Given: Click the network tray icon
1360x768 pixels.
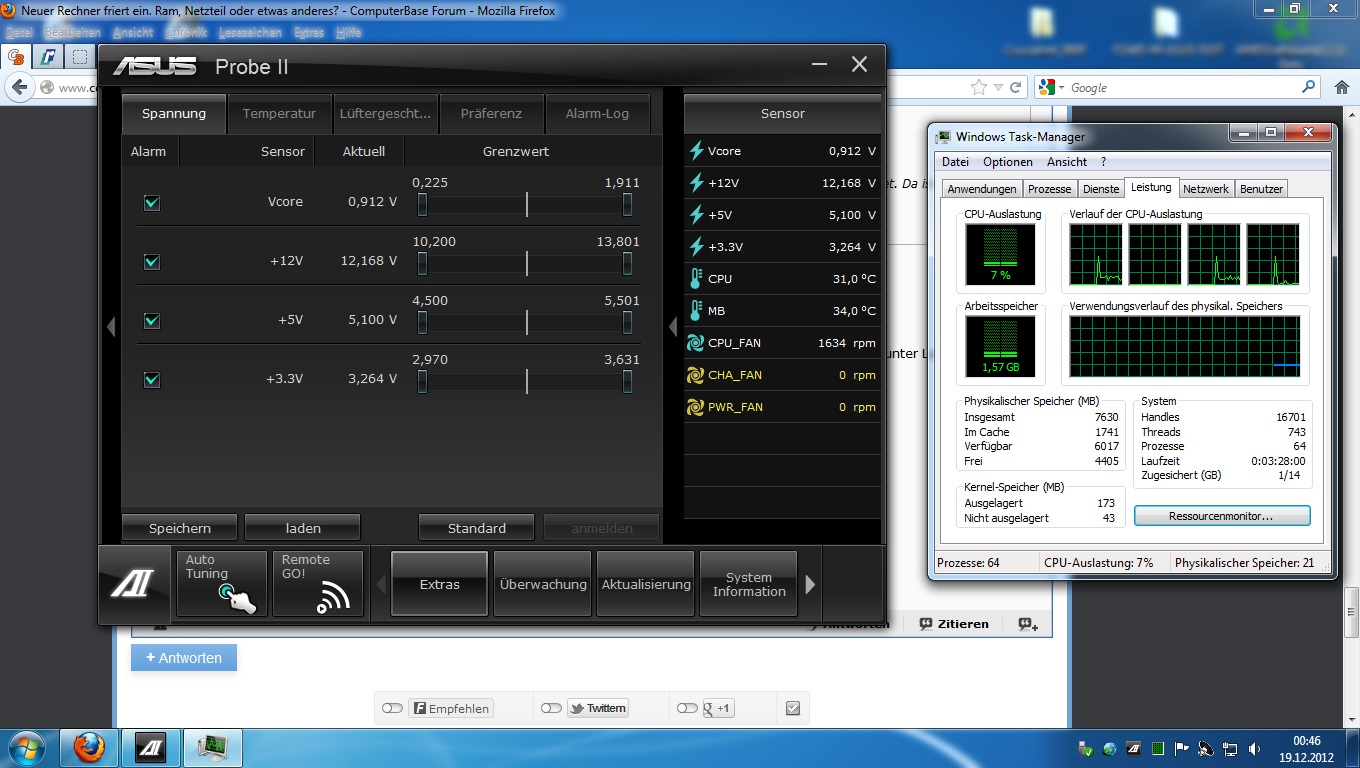Looking at the screenshot, I should click(1230, 748).
